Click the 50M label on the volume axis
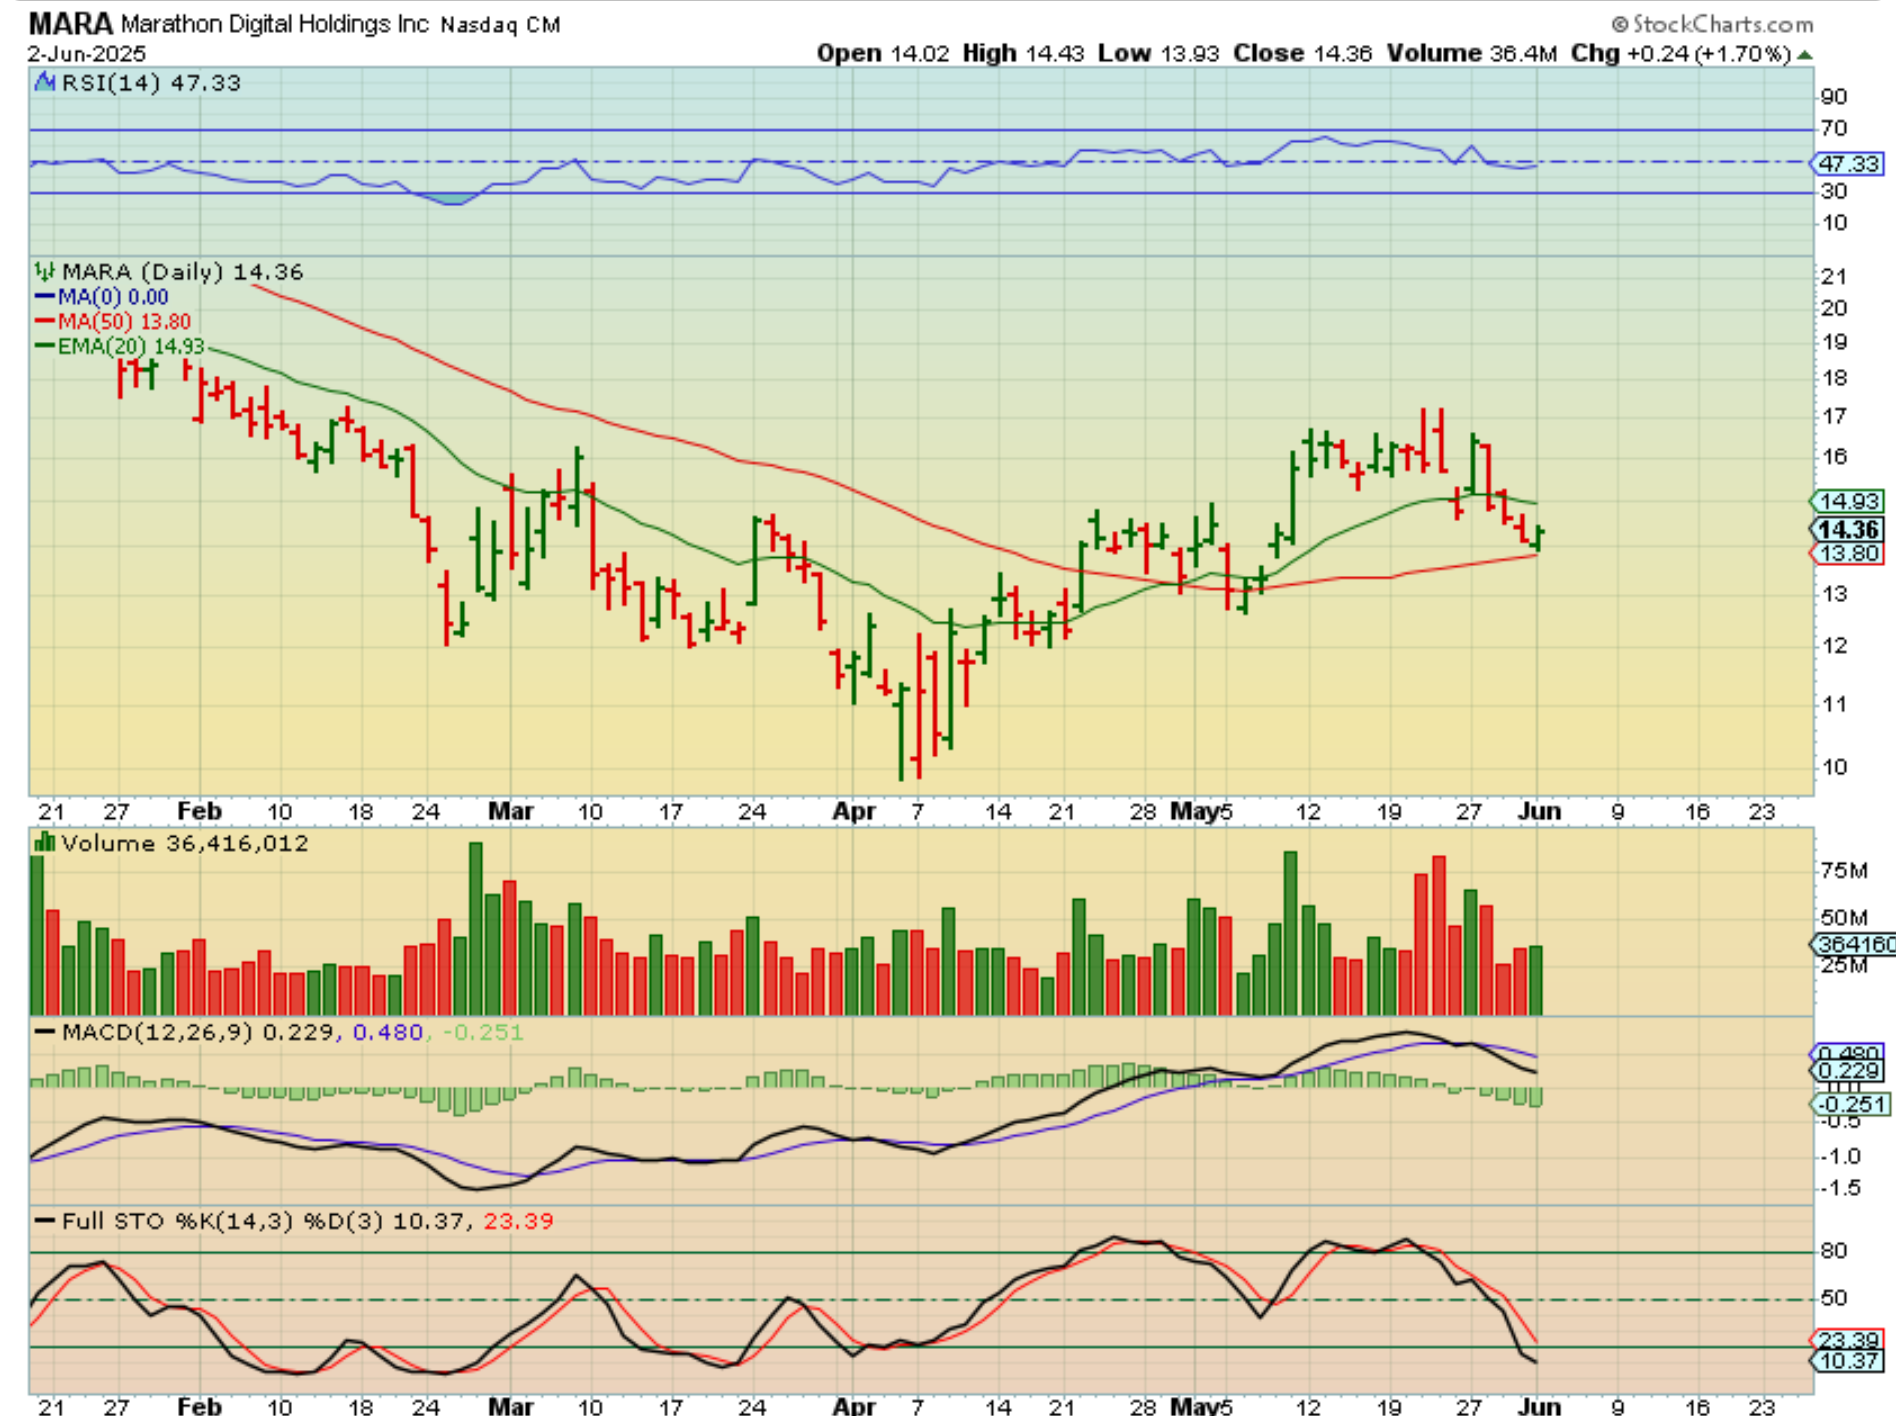This screenshot has width=1896, height=1416. (1843, 918)
